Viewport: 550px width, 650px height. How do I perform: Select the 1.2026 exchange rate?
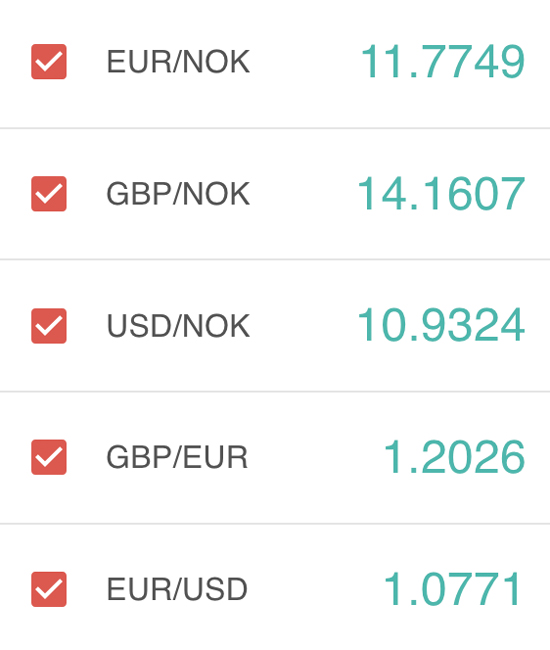[455, 457]
